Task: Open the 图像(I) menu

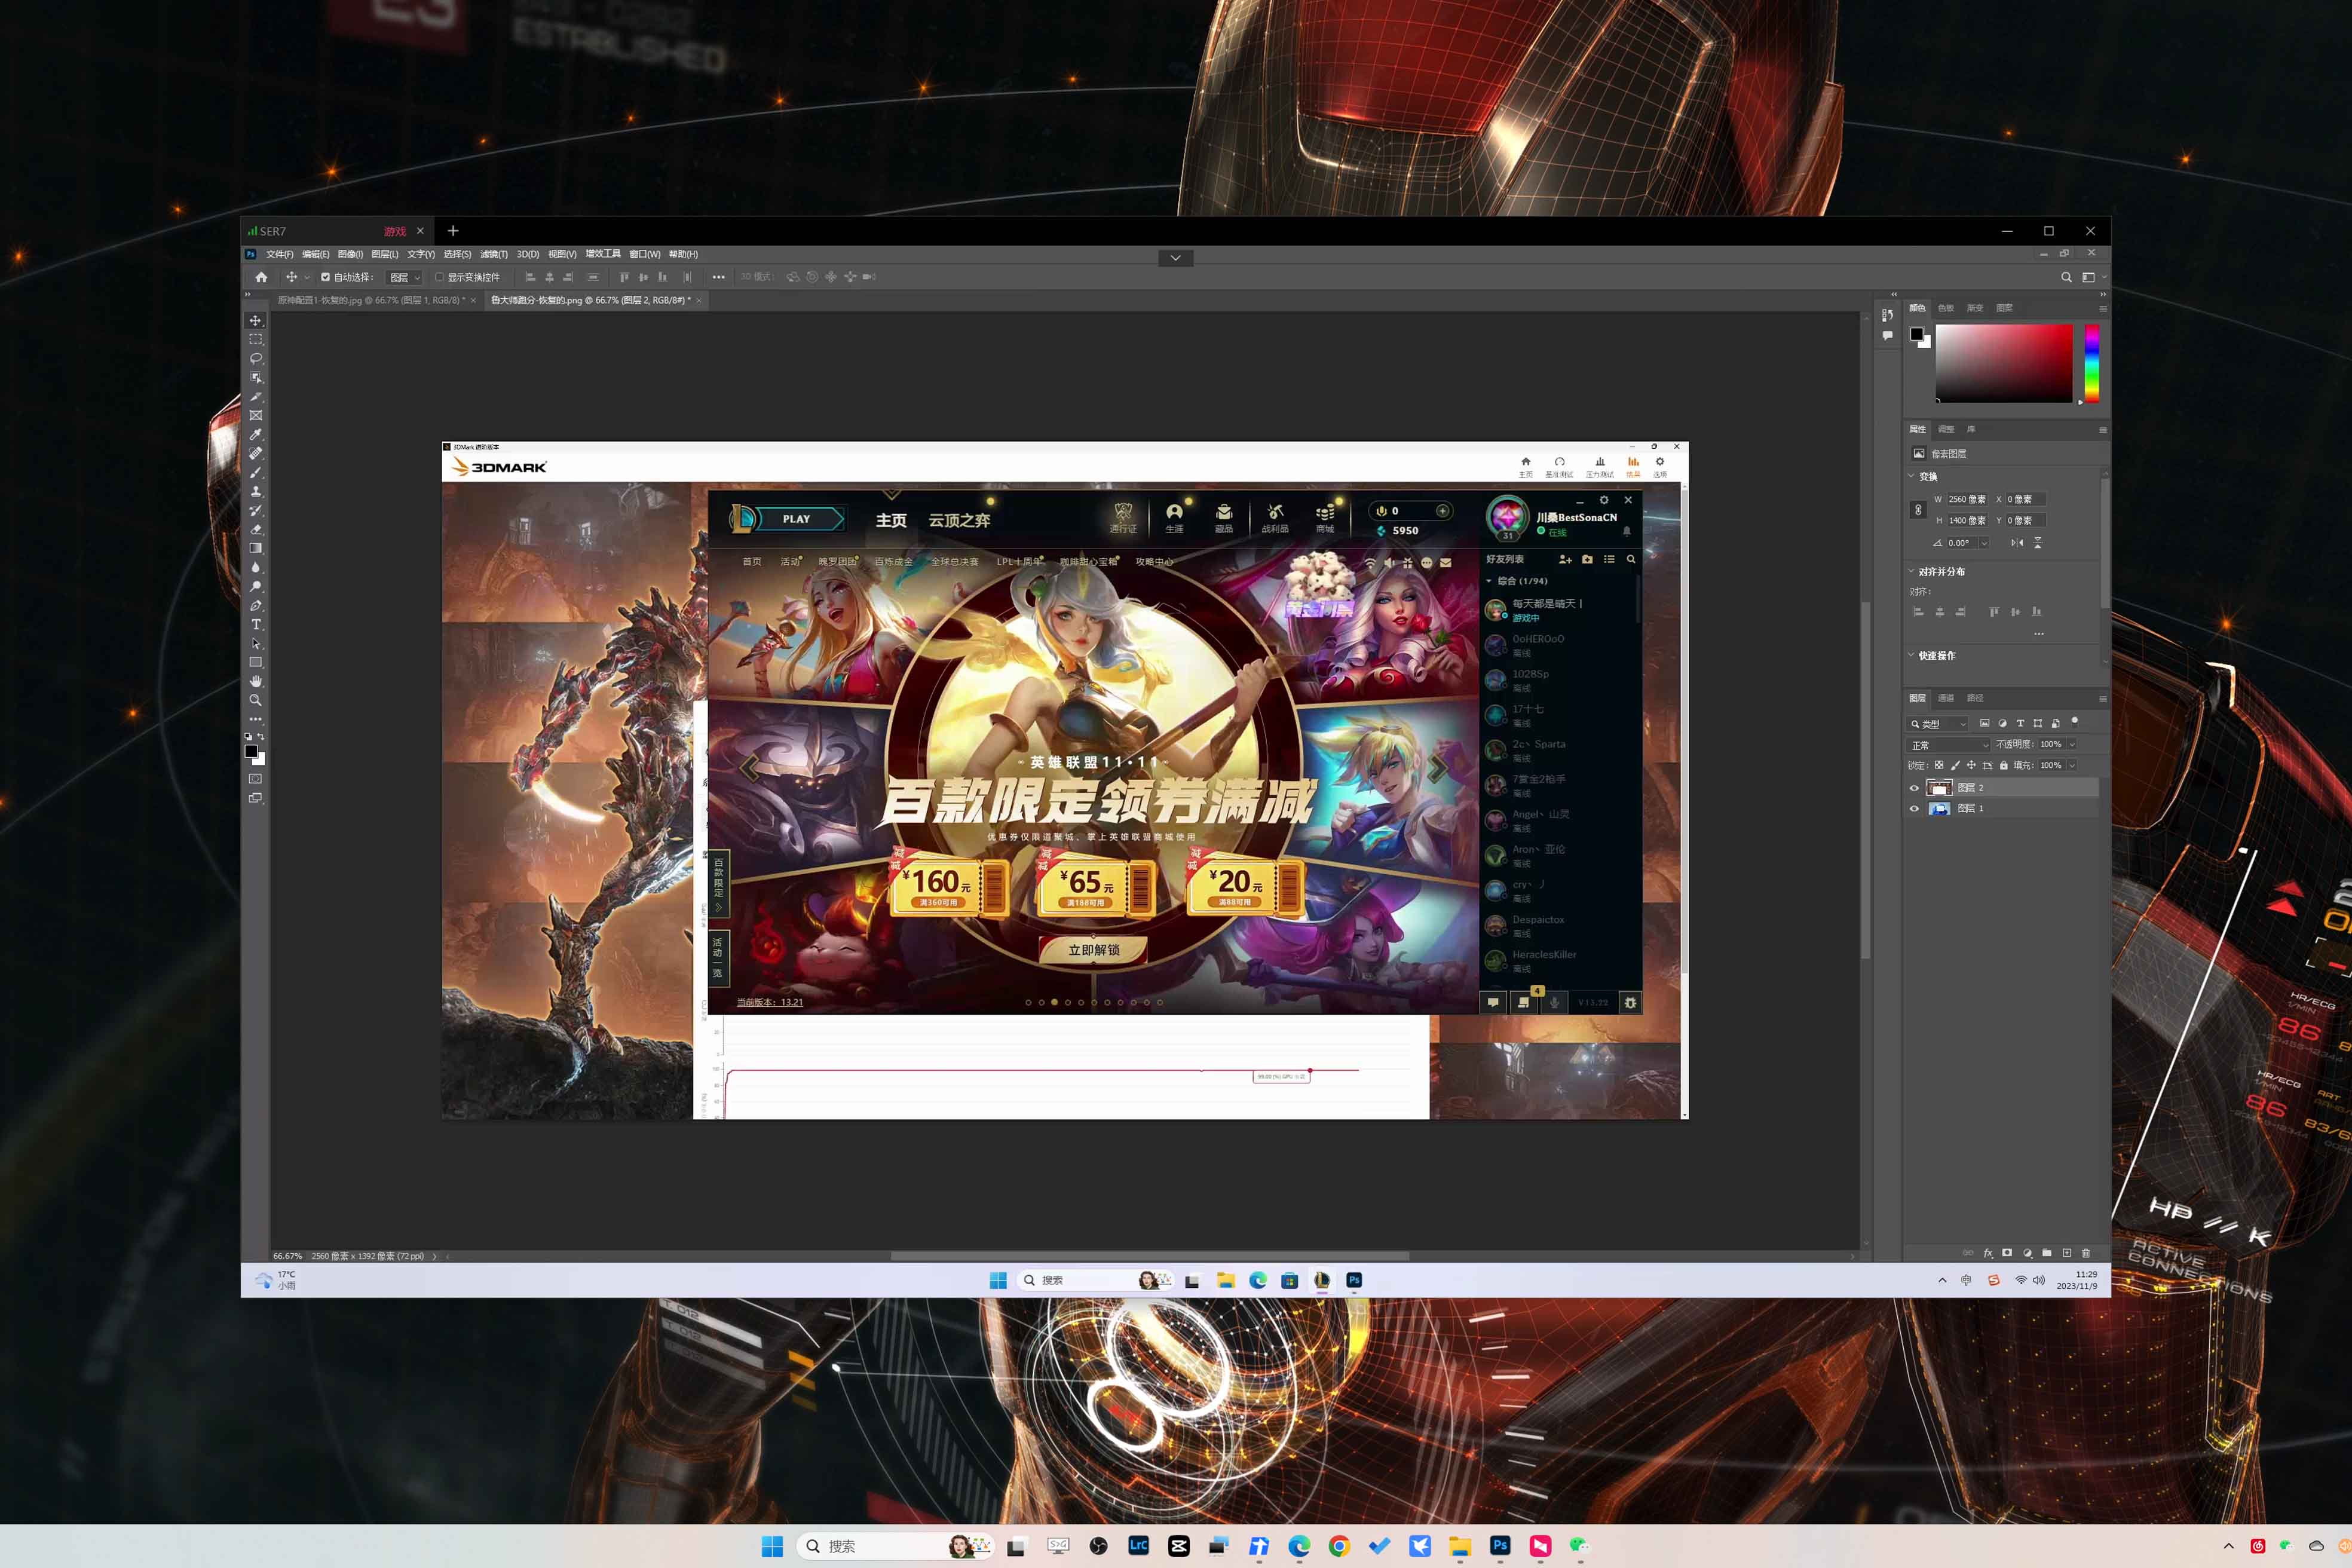Action: pos(350,254)
